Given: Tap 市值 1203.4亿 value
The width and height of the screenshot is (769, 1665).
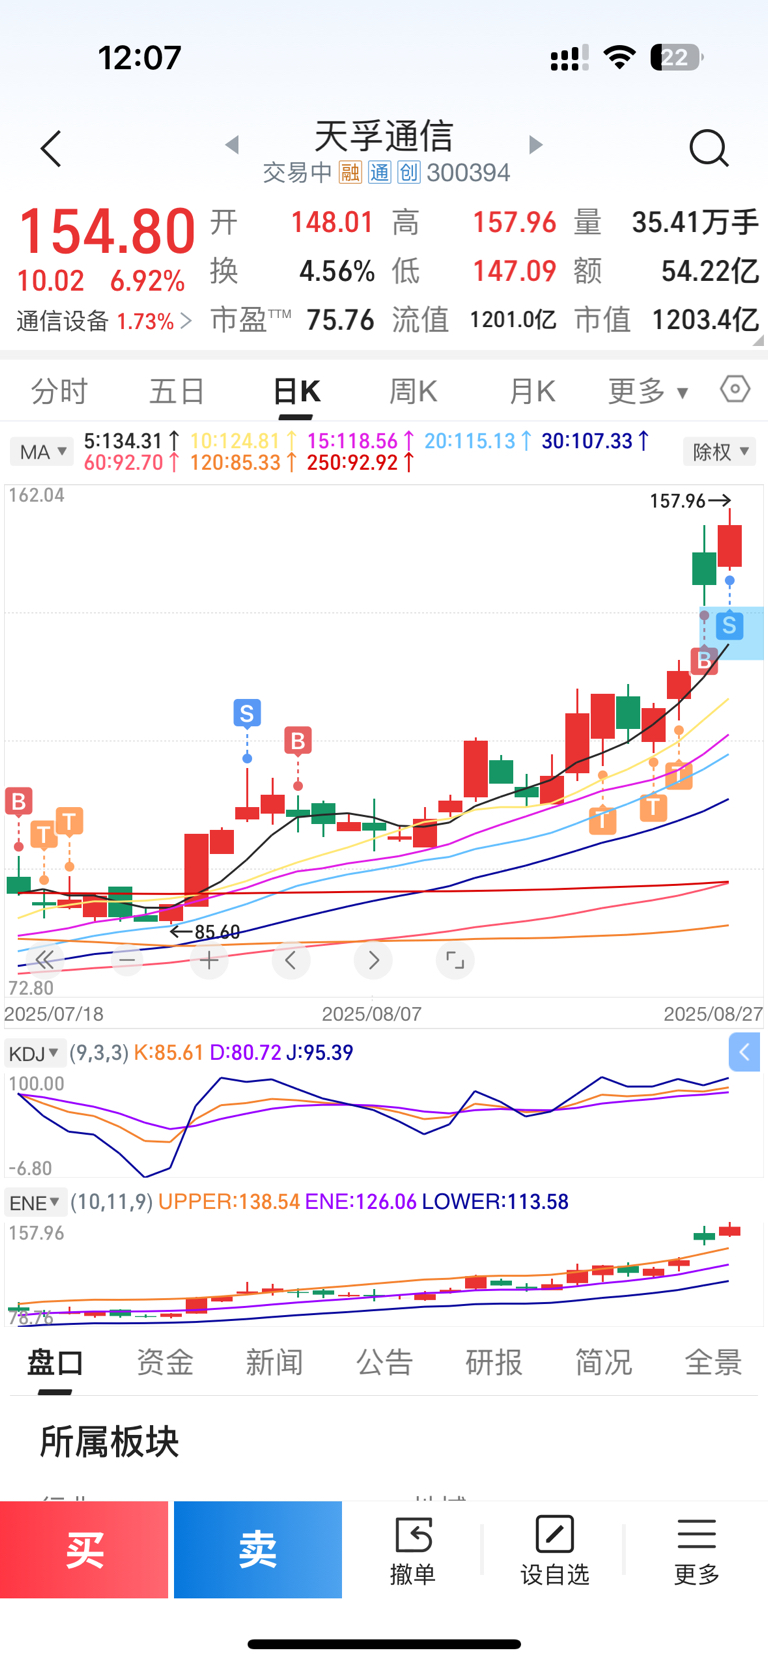Looking at the screenshot, I should click(705, 320).
